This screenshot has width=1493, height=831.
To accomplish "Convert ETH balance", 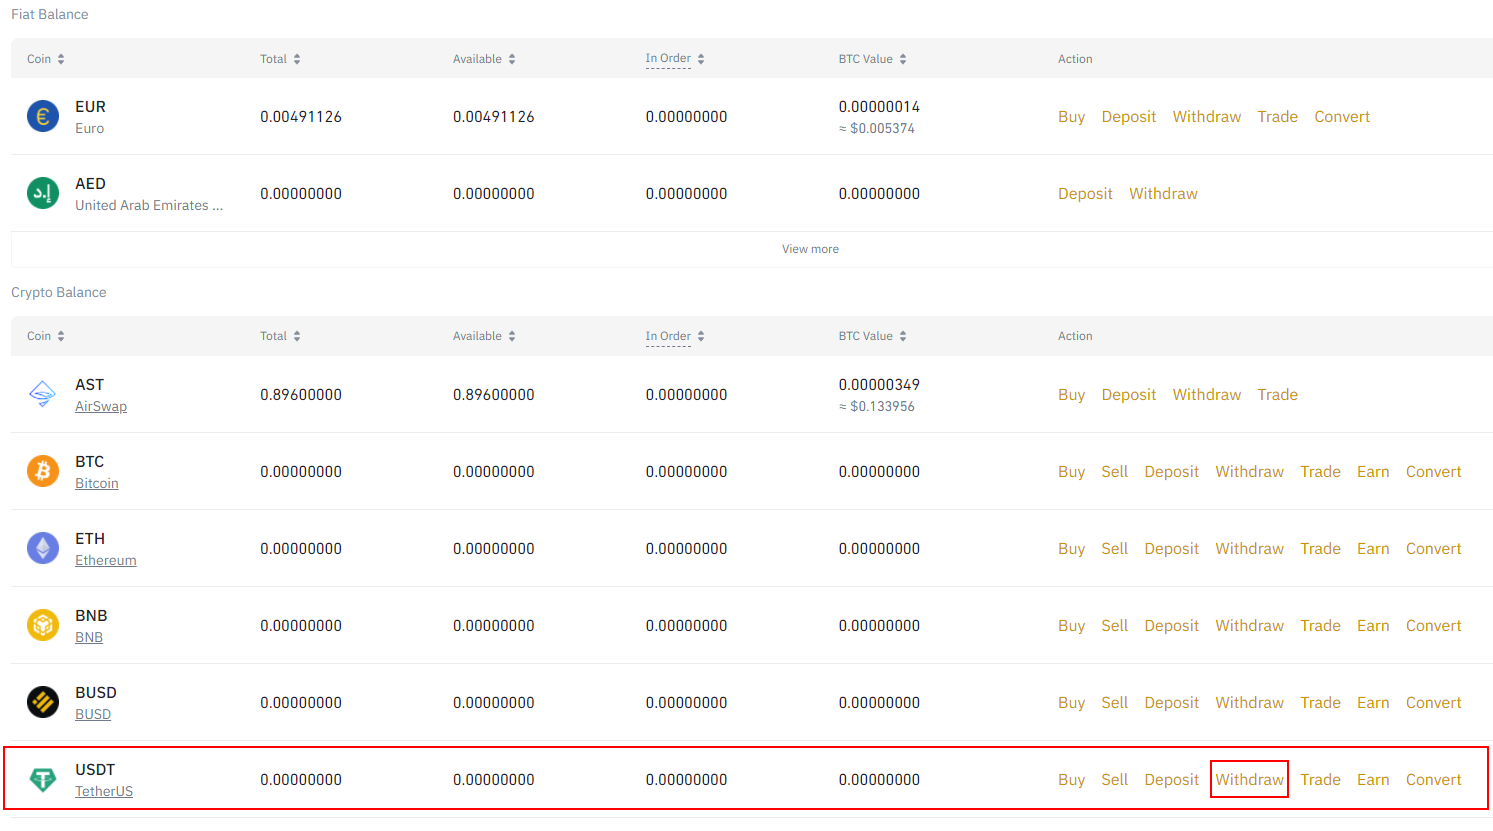I will point(1434,549).
